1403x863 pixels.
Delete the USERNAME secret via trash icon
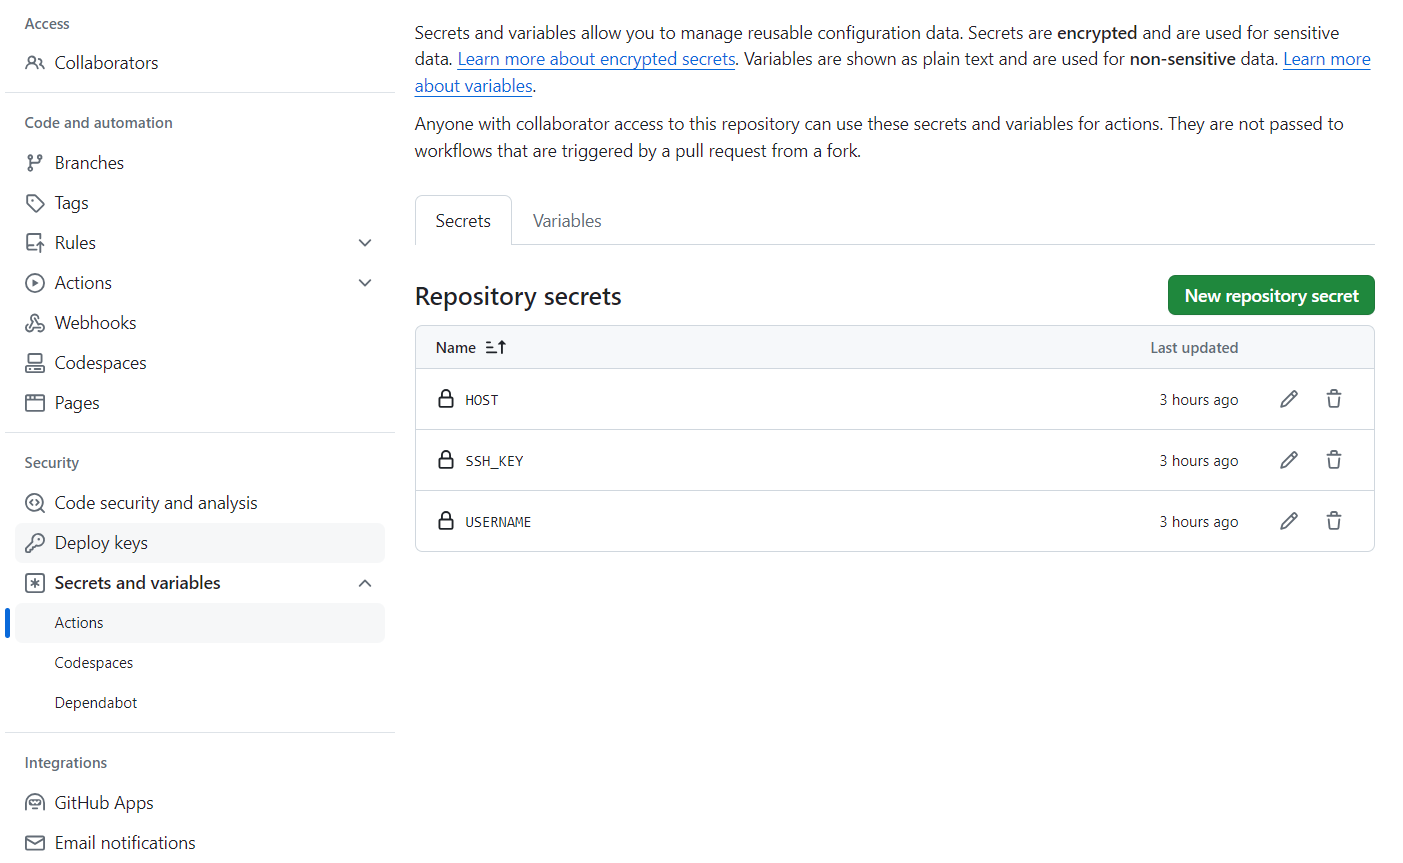click(x=1334, y=521)
